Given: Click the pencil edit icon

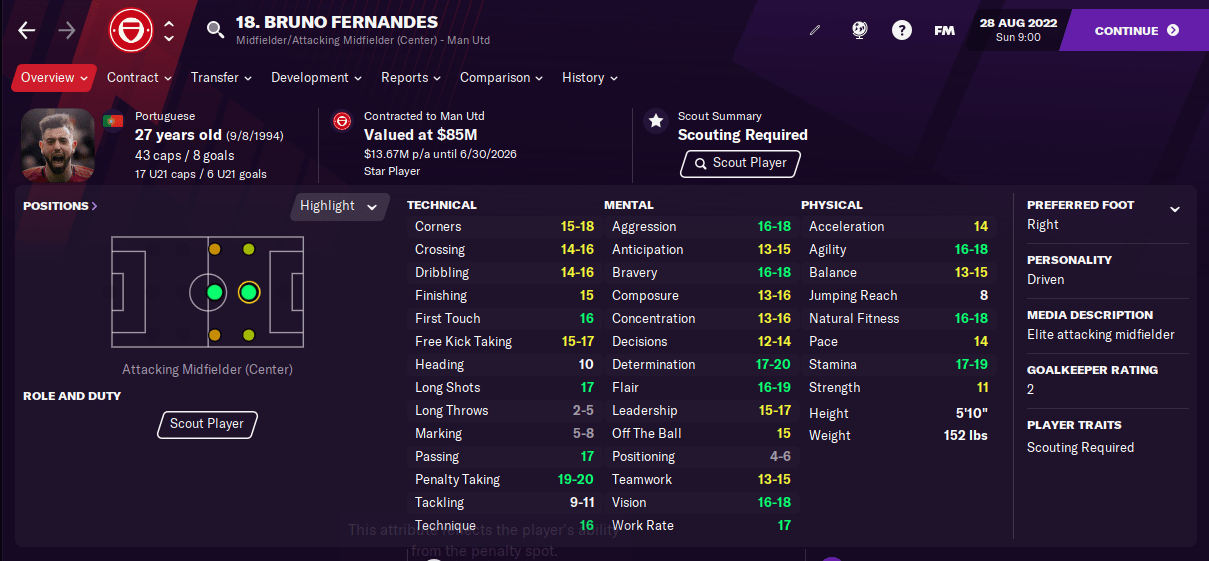Looking at the screenshot, I should (x=815, y=31).
